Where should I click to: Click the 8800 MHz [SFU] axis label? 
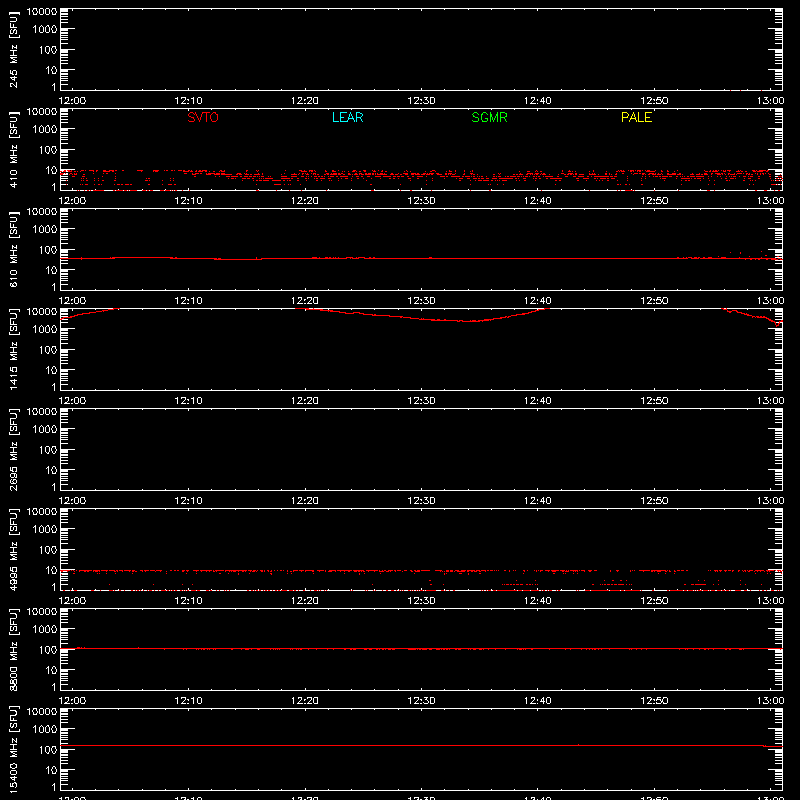(13, 649)
